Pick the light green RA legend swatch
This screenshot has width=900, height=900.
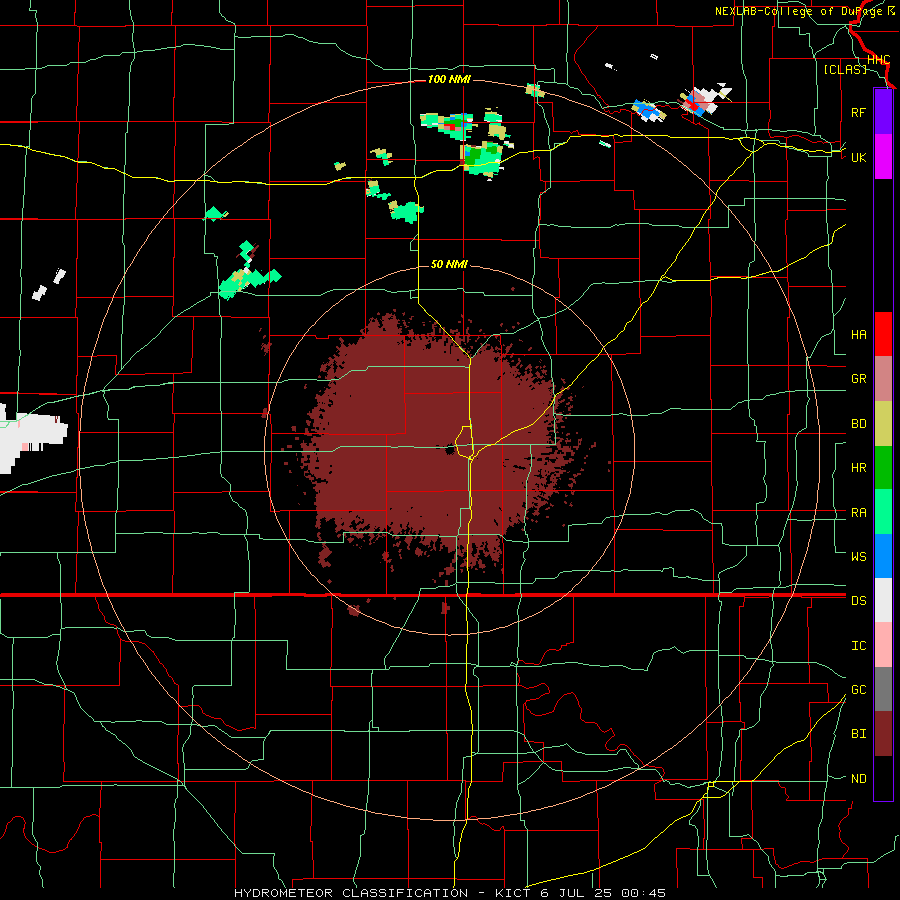883,512
